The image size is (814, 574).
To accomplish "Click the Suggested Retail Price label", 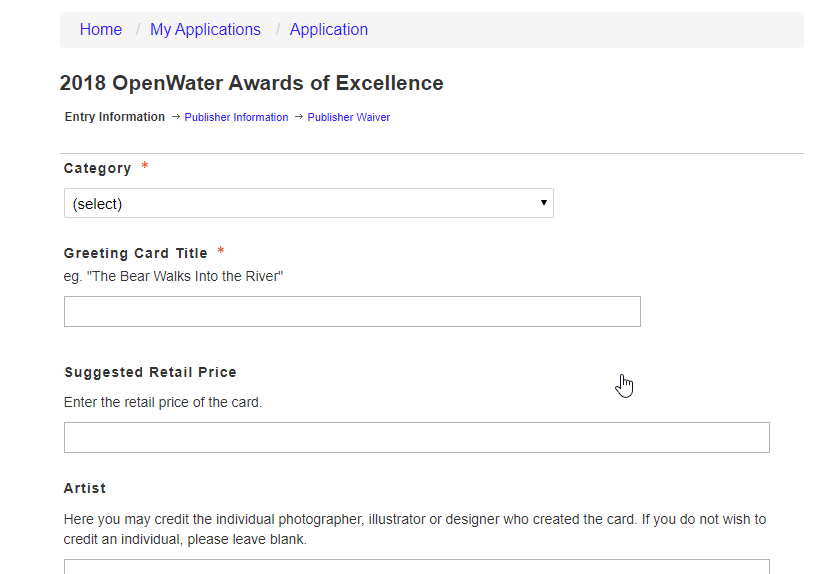I will (x=151, y=372).
